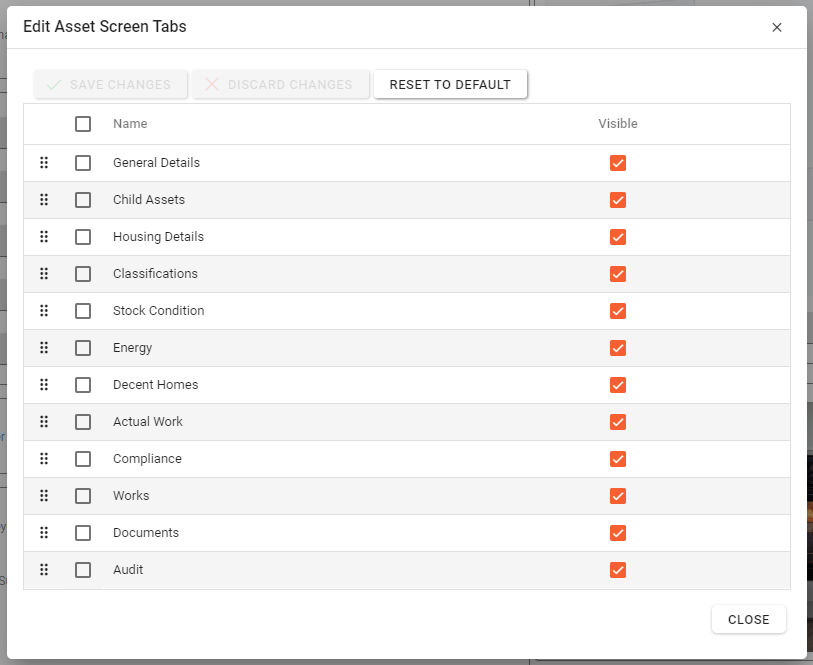Select the Decent Homes row checkbox
This screenshot has height=665, width=813.
point(83,385)
